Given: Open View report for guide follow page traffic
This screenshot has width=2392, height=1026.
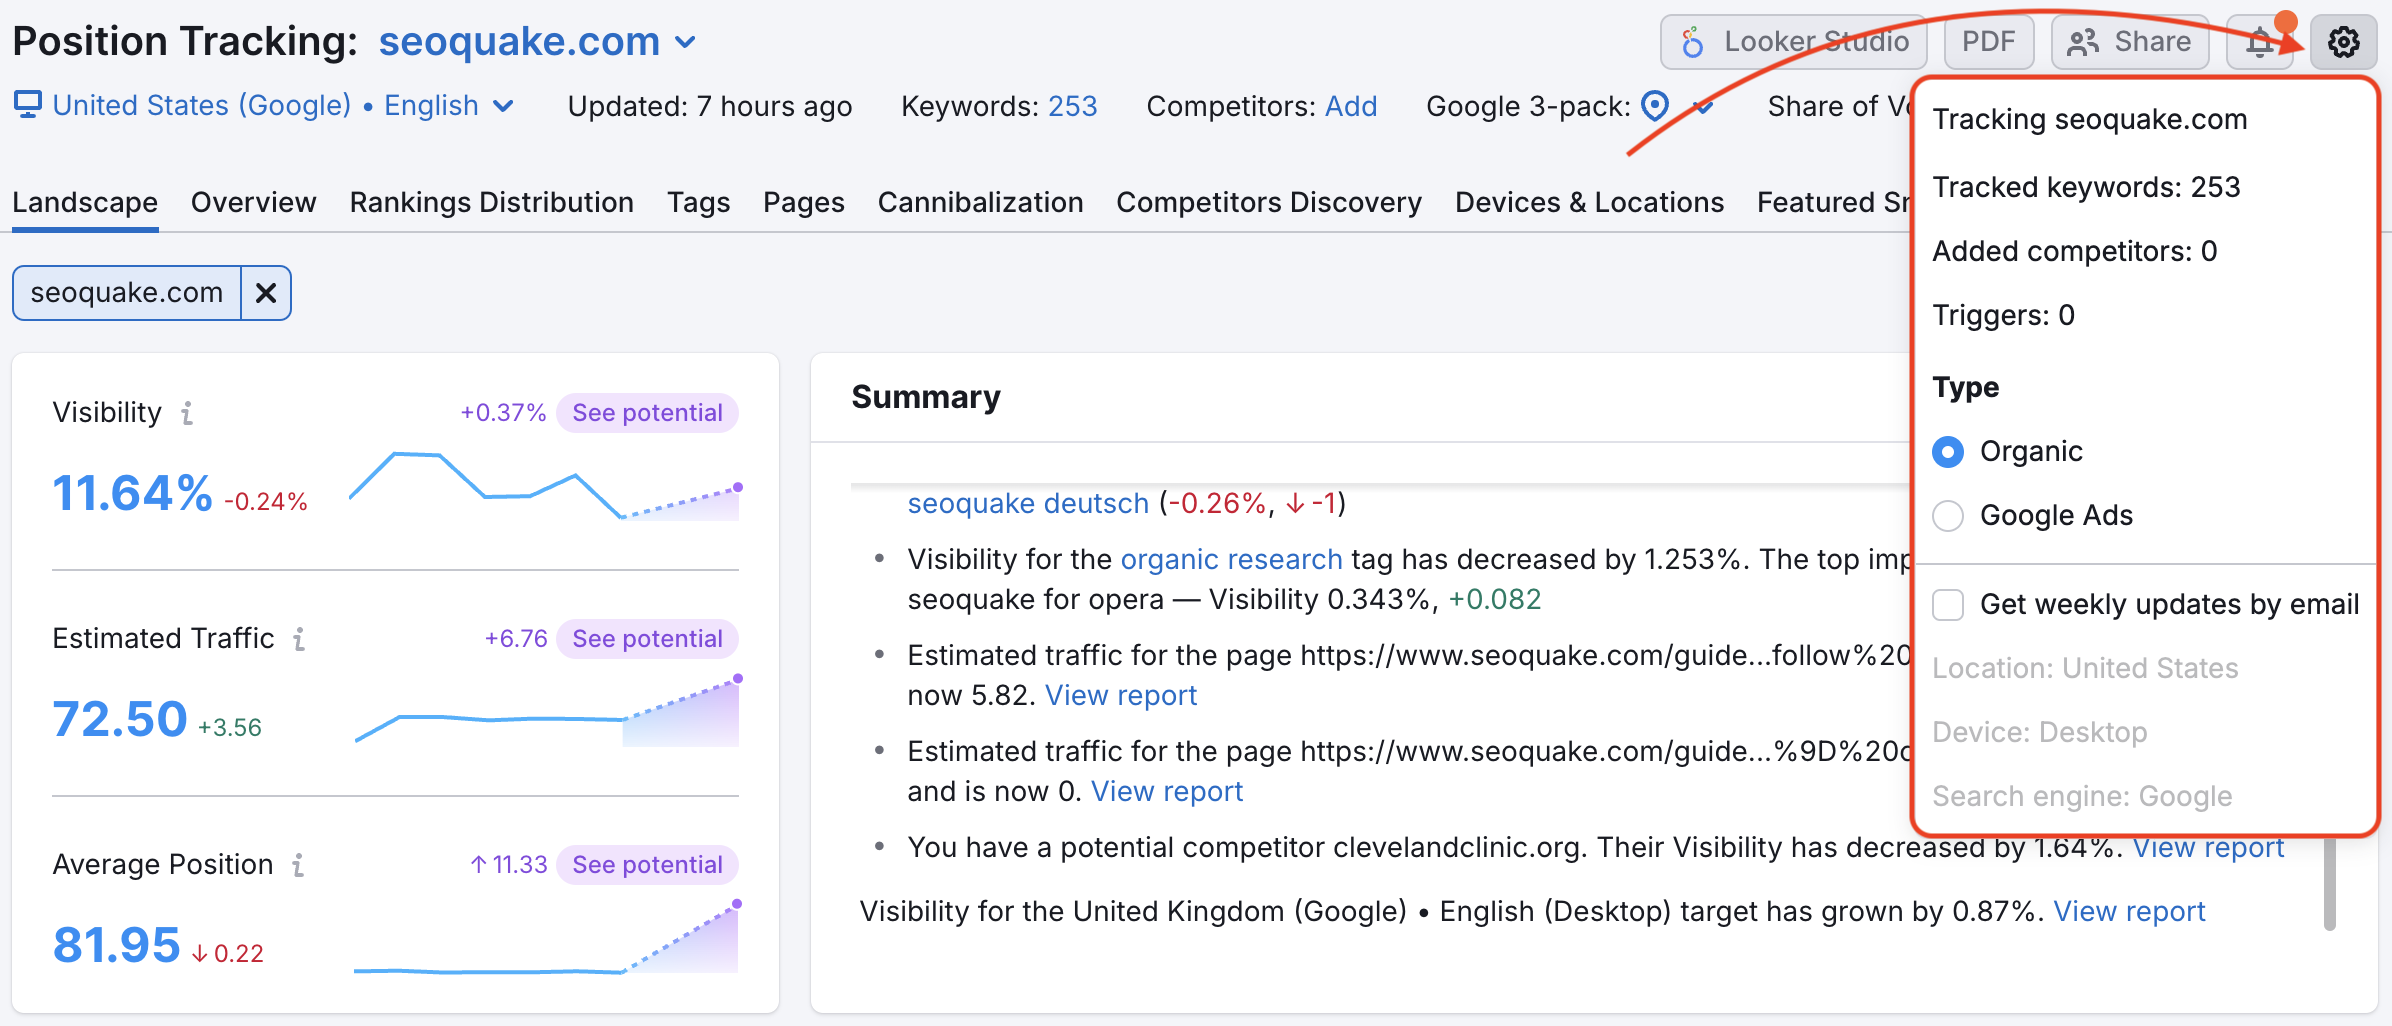Looking at the screenshot, I should tap(1121, 695).
